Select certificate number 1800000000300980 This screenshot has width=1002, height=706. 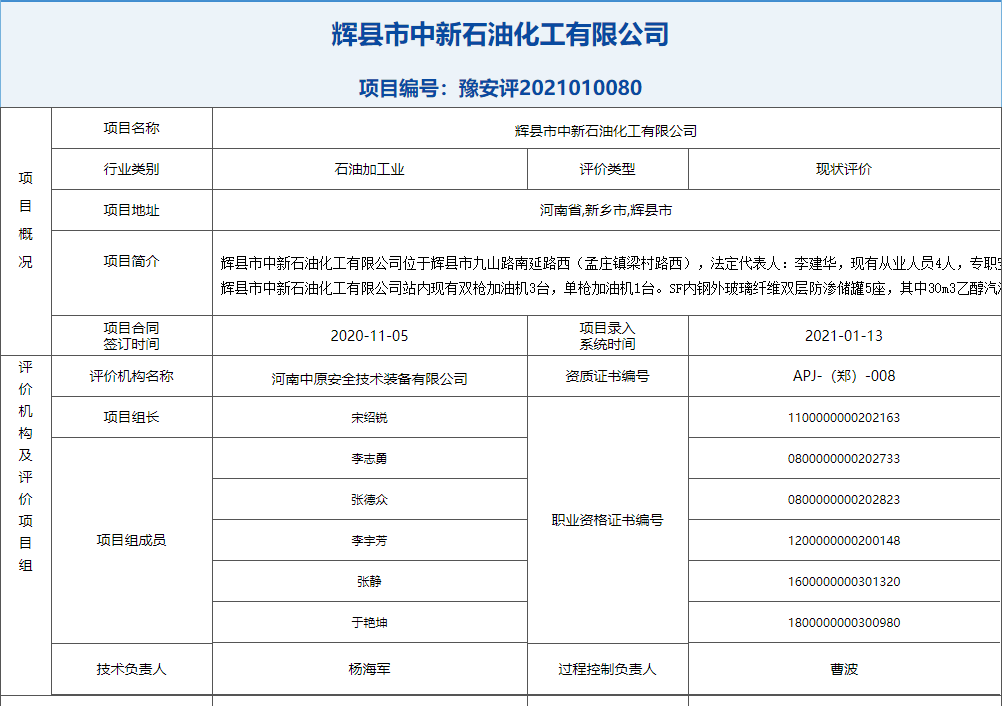[844, 622]
